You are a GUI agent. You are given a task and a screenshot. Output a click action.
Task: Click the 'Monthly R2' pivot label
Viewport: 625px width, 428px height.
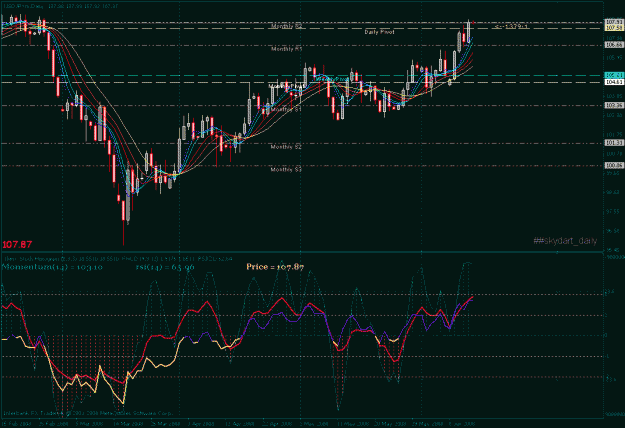(287, 26)
